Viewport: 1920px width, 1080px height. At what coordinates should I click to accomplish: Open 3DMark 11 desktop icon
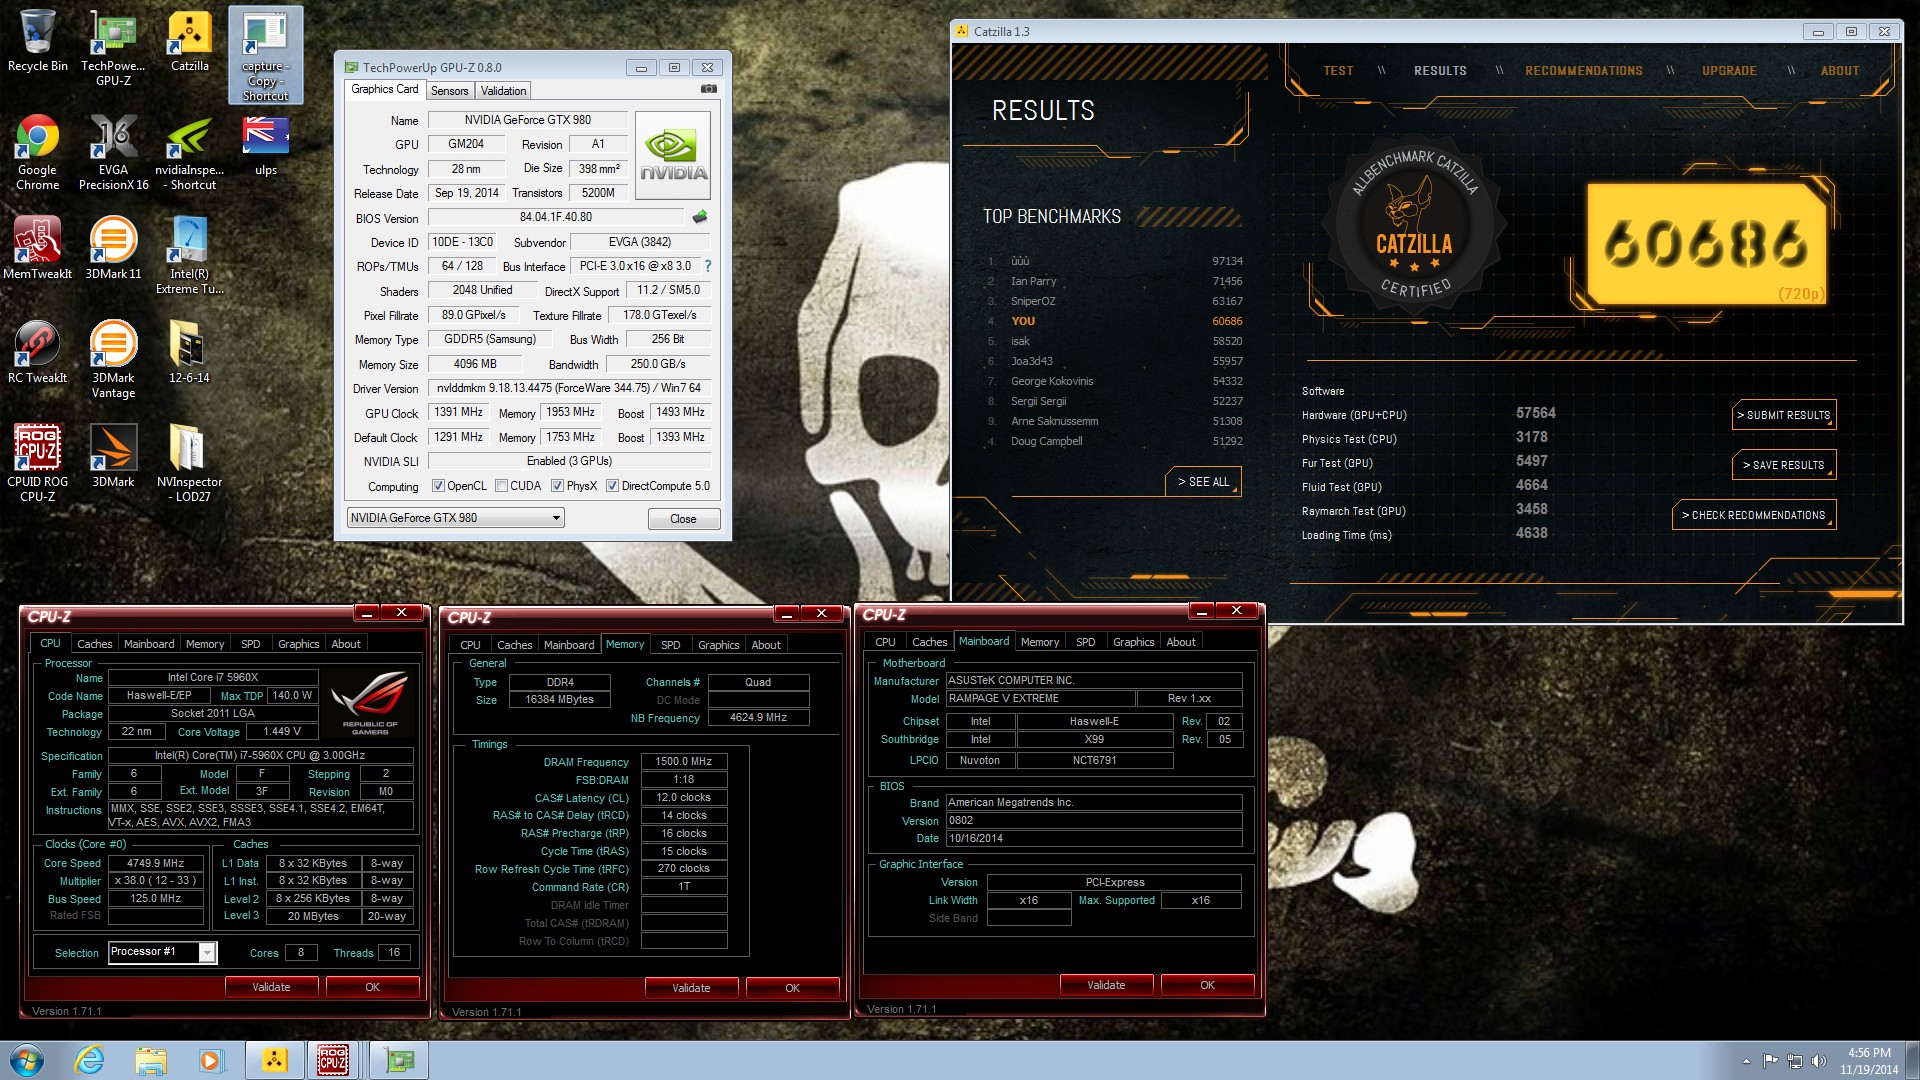113,248
